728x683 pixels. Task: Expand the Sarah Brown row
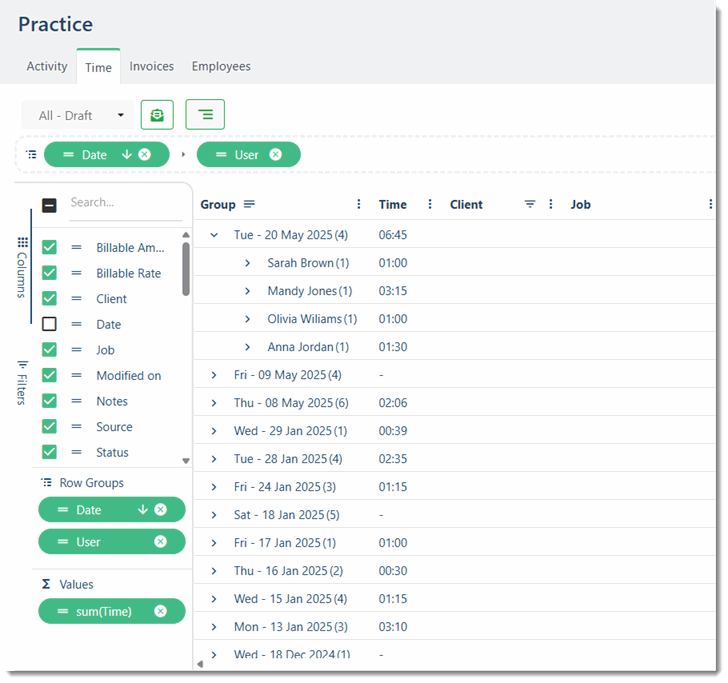[x=247, y=263]
